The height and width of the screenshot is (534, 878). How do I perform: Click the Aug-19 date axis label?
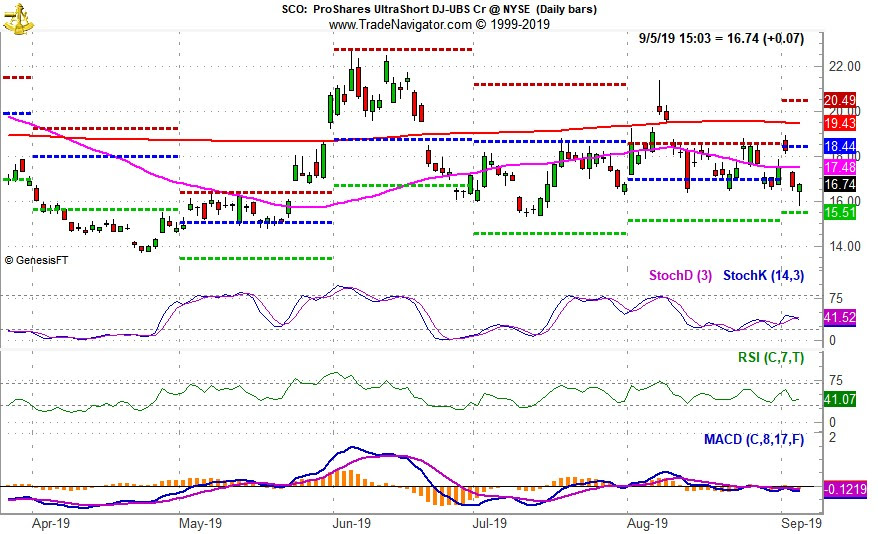coord(647,523)
